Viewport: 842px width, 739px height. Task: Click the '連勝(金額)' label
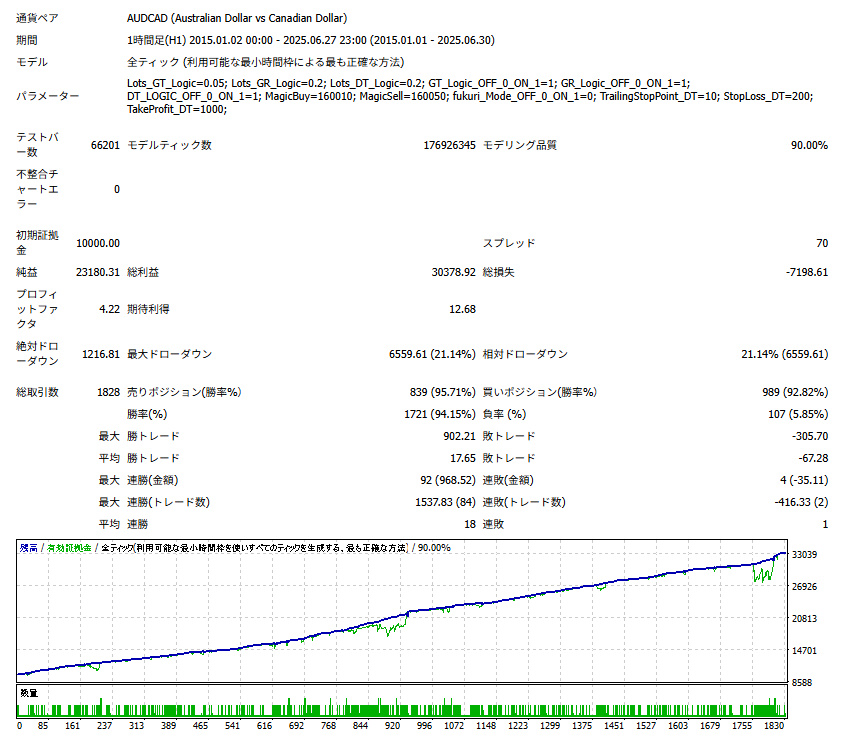pyautogui.click(x=153, y=481)
